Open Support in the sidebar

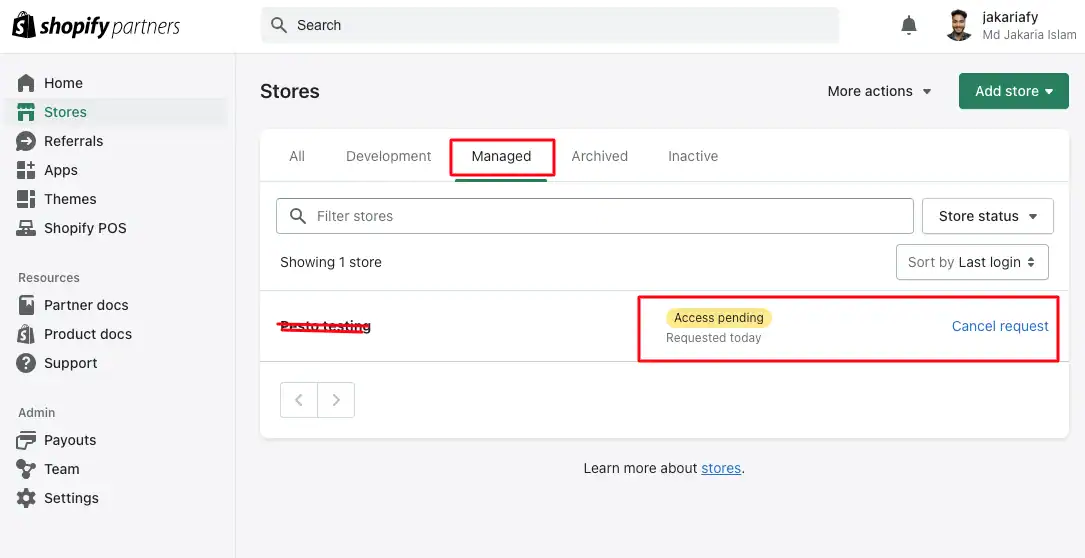pos(71,363)
